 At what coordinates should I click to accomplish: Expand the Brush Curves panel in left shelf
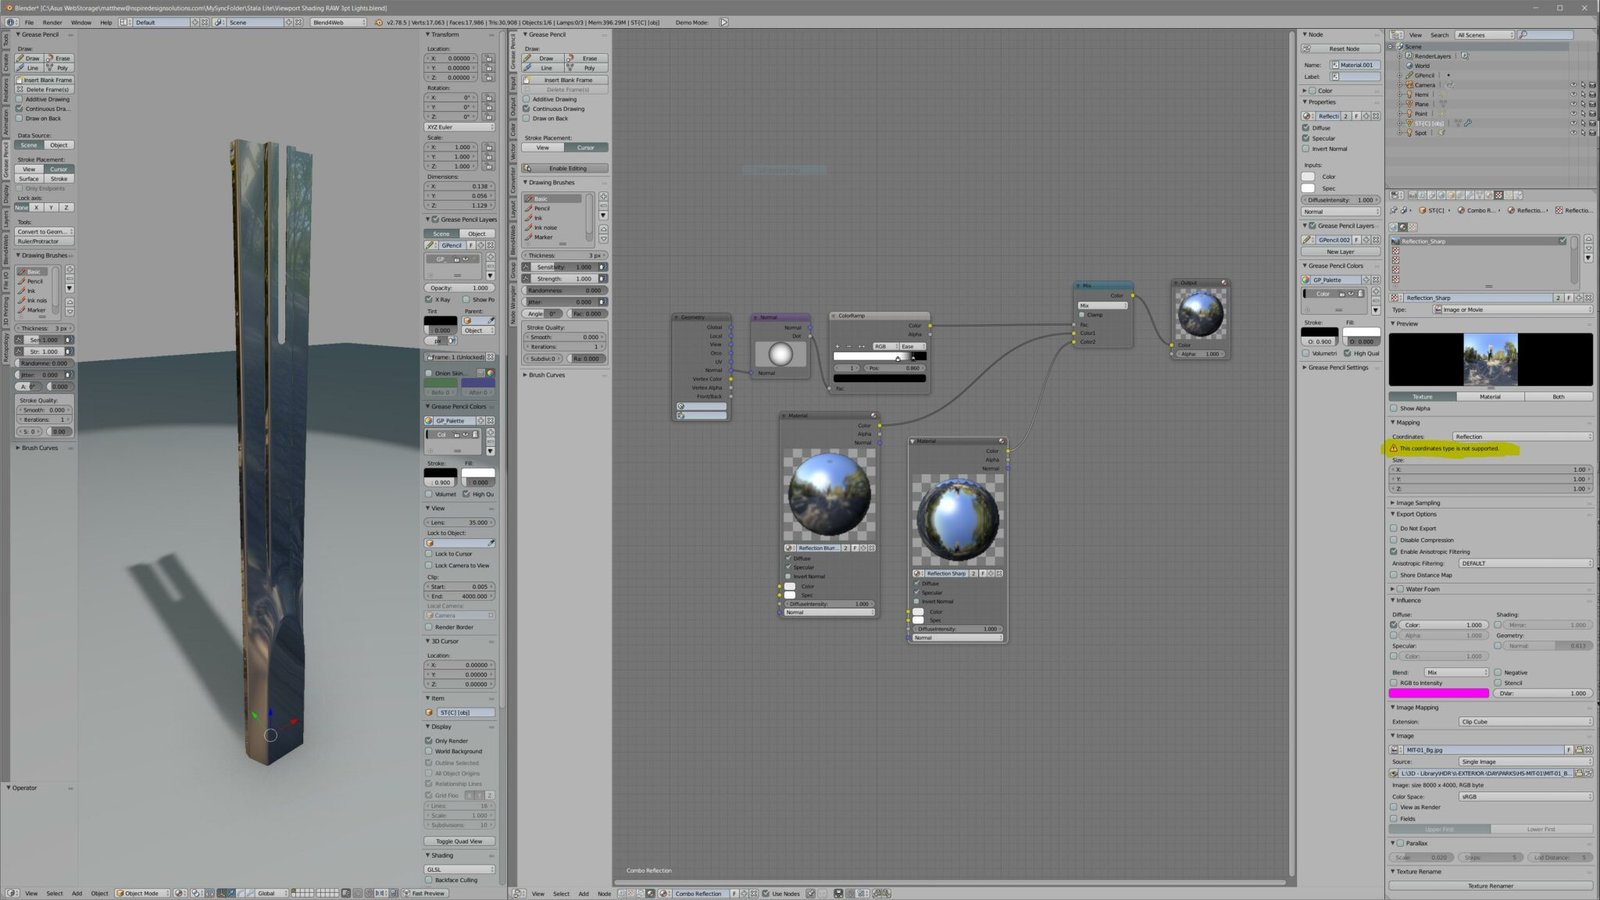[x=38, y=448]
